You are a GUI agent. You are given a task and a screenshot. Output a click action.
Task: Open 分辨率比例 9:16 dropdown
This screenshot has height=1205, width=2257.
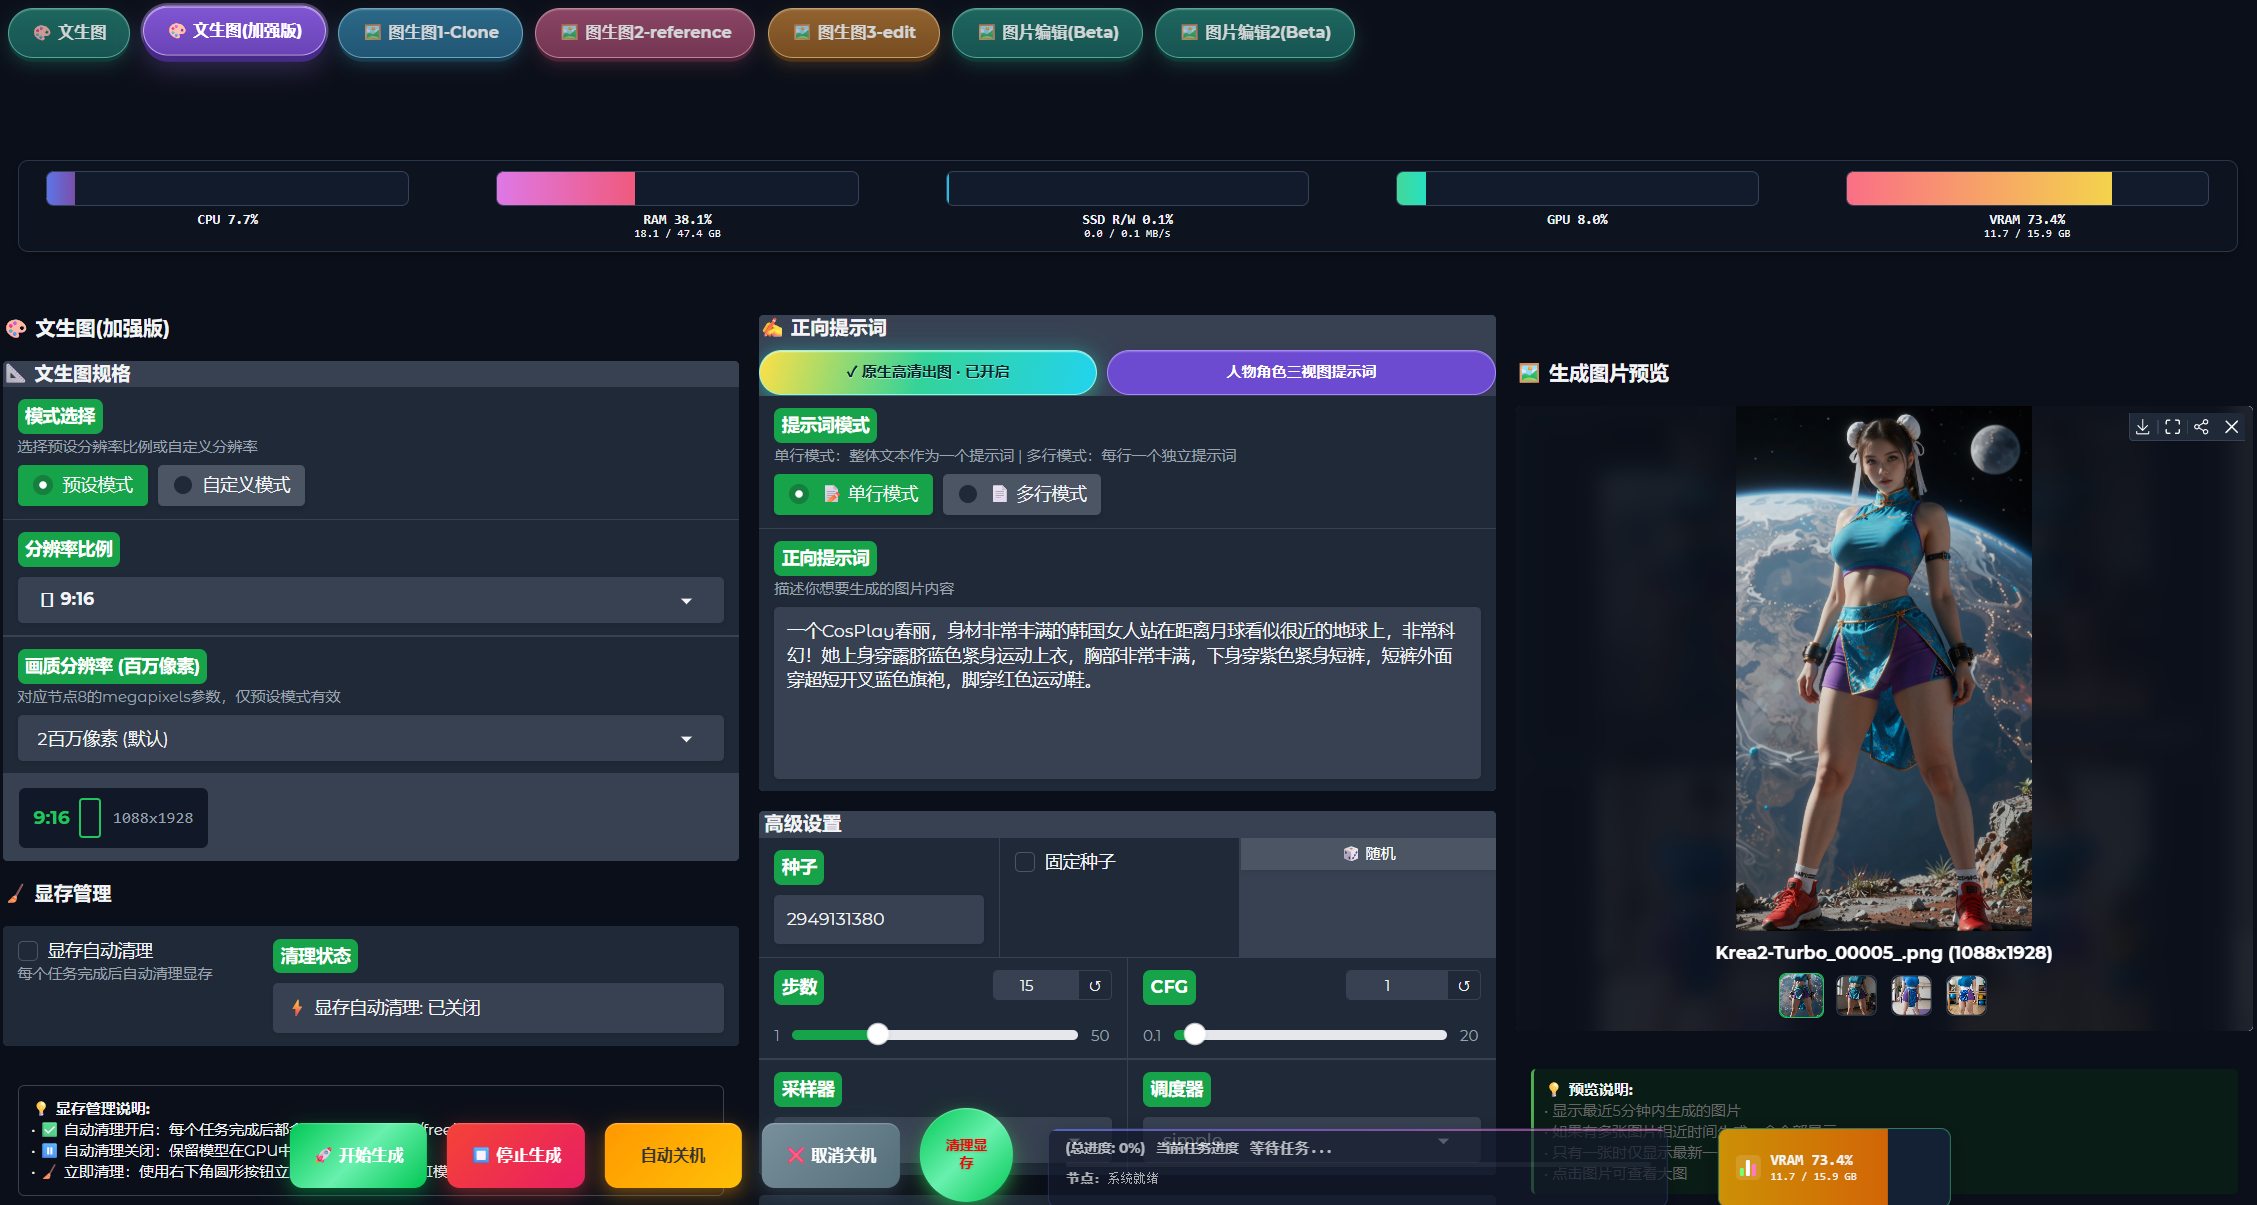coord(371,600)
